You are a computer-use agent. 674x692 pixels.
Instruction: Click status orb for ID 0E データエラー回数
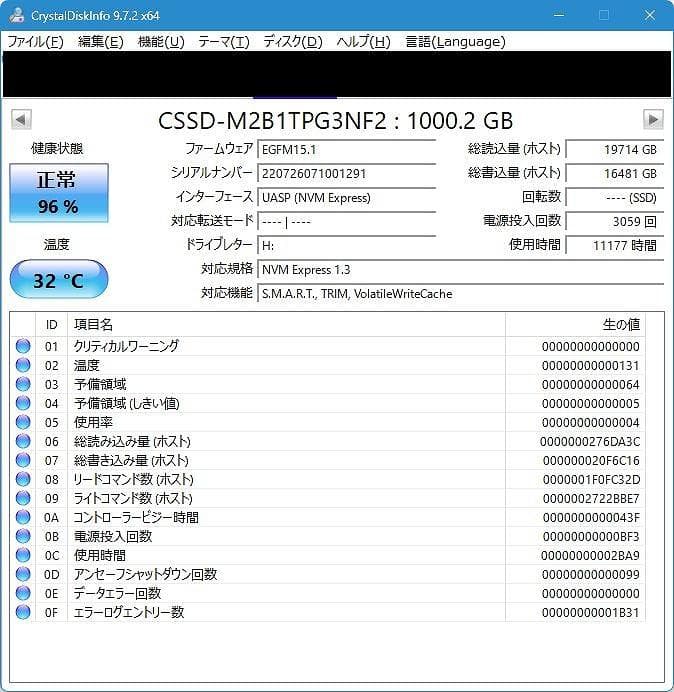click(x=23, y=593)
